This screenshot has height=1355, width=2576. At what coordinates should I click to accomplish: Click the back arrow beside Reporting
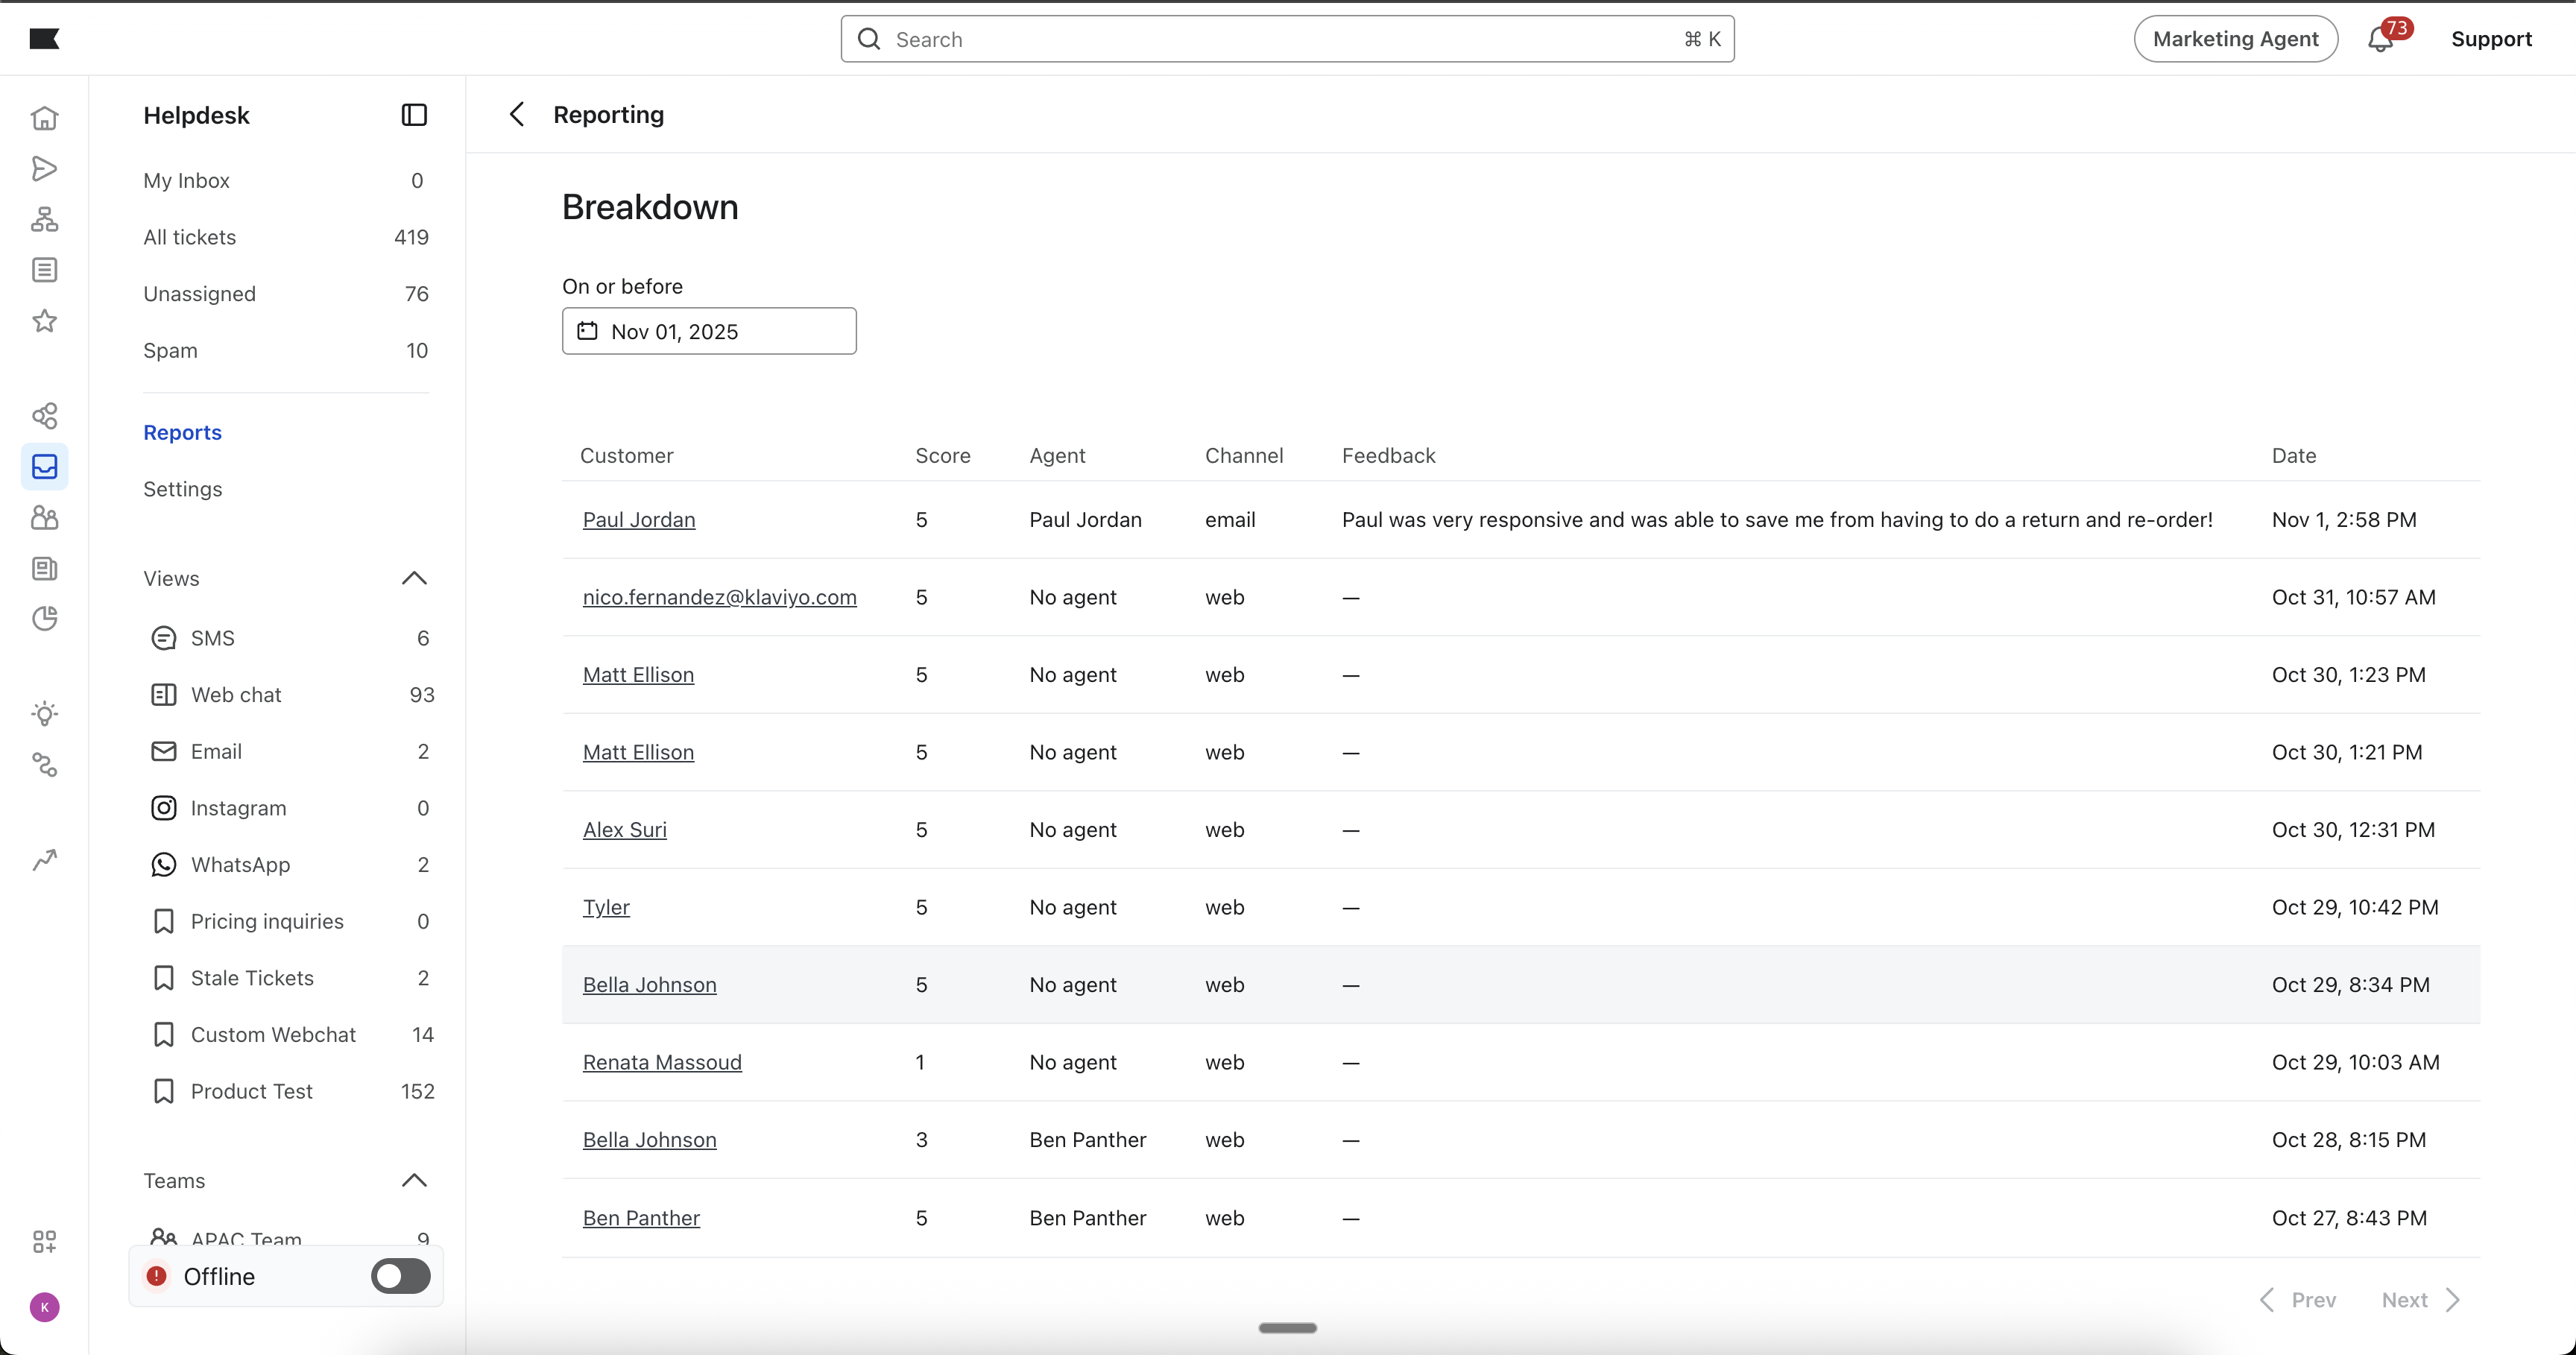coord(516,115)
